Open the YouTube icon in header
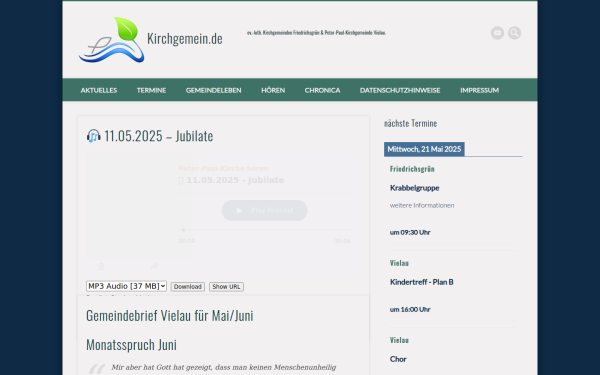600x375 pixels. [x=497, y=33]
